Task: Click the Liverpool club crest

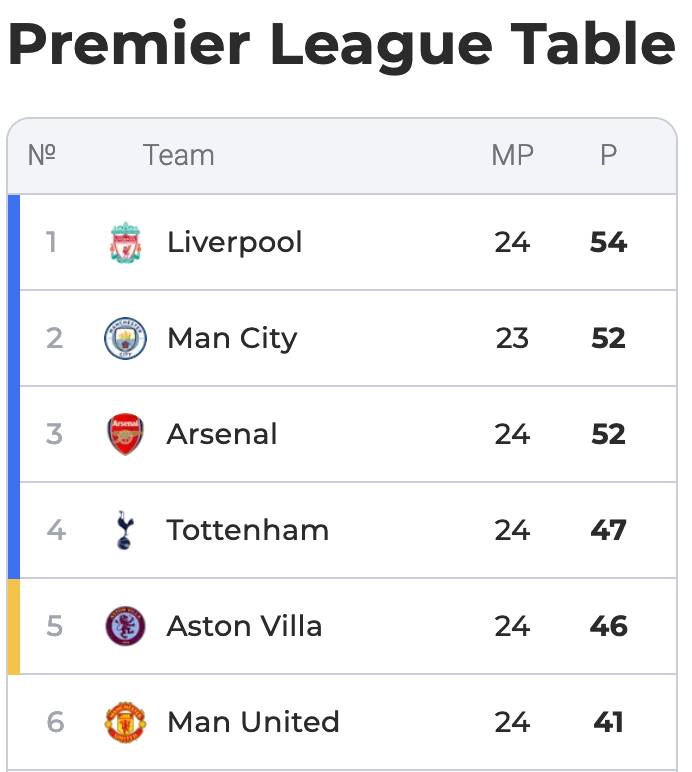Action: pos(125,242)
